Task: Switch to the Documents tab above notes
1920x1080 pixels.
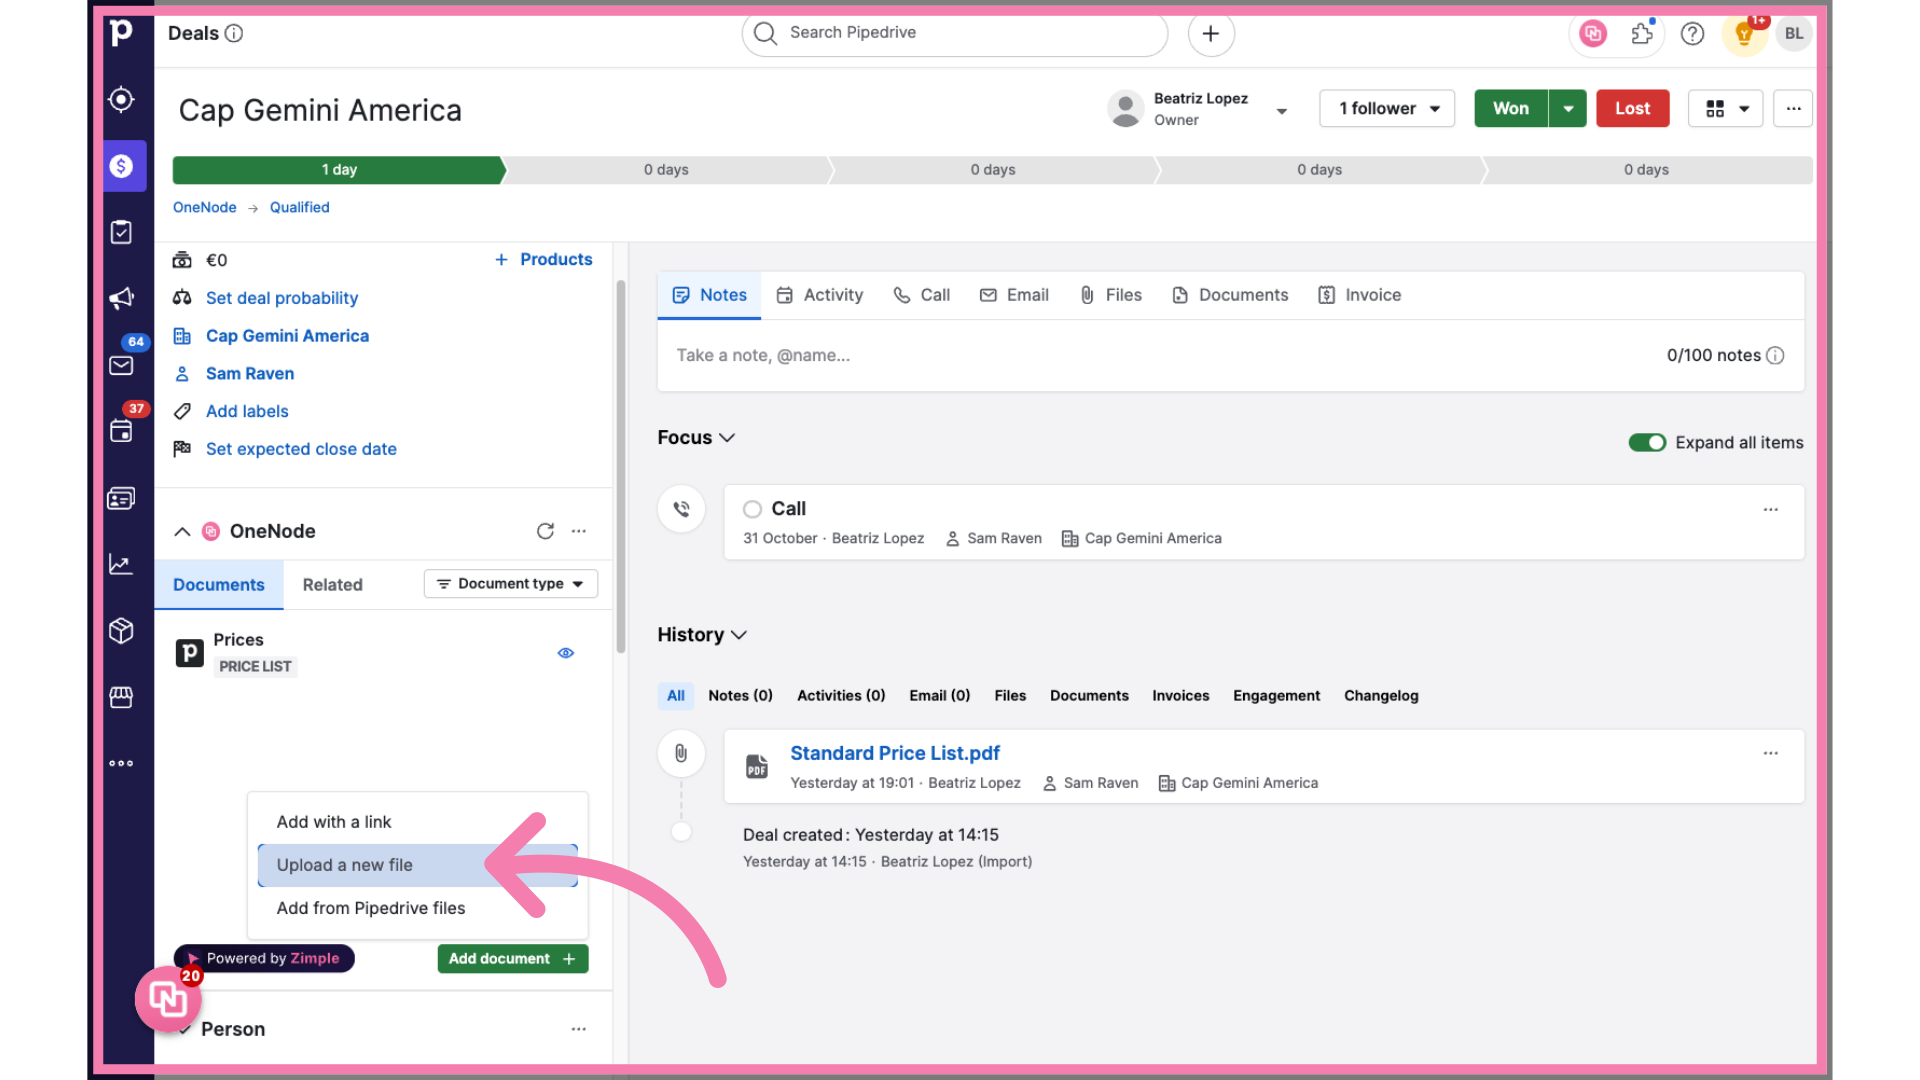Action: coord(1230,295)
